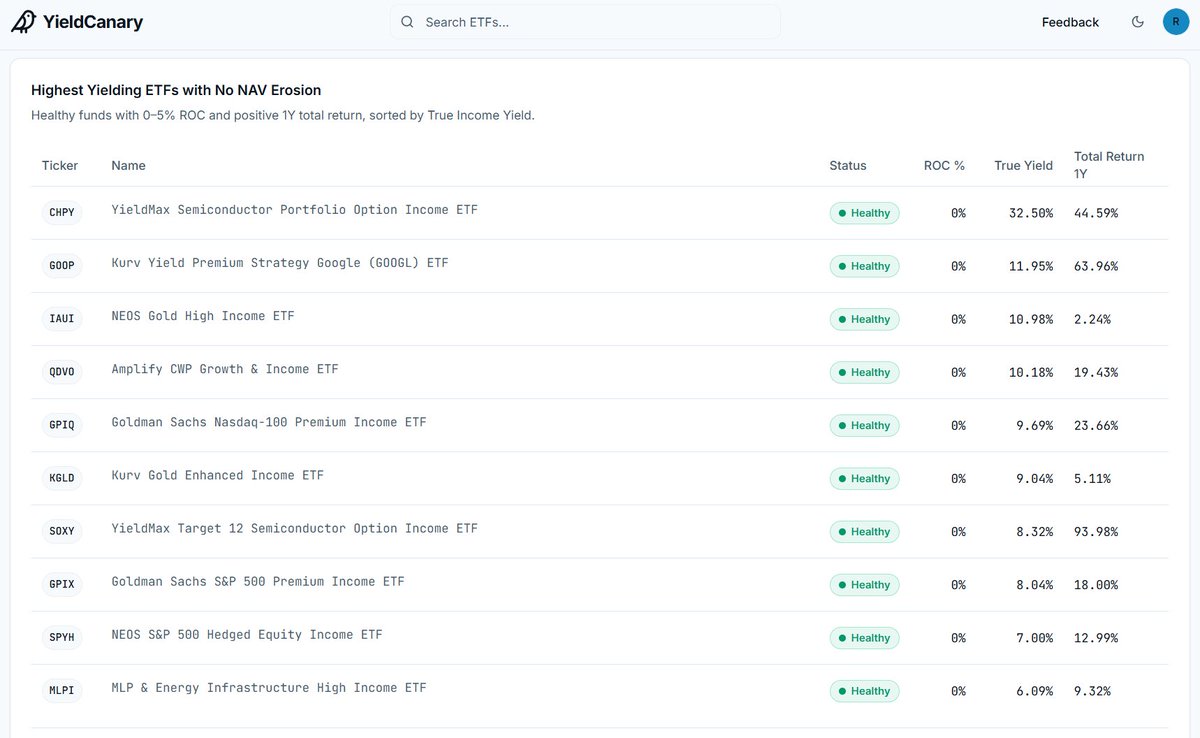The width and height of the screenshot is (1200, 738).
Task: Click the Healthy status pill for QDVO
Action: click(x=864, y=372)
